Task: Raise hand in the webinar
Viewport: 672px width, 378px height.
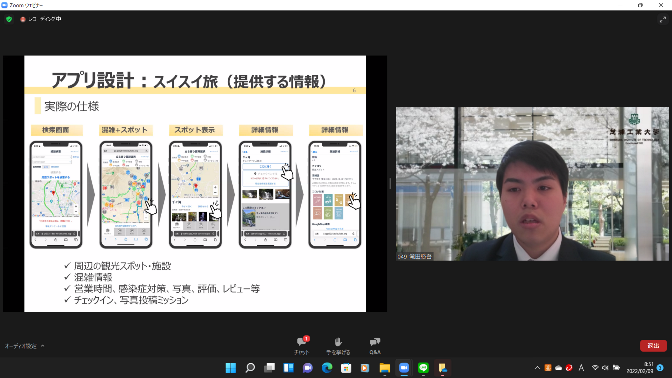Action: point(338,345)
